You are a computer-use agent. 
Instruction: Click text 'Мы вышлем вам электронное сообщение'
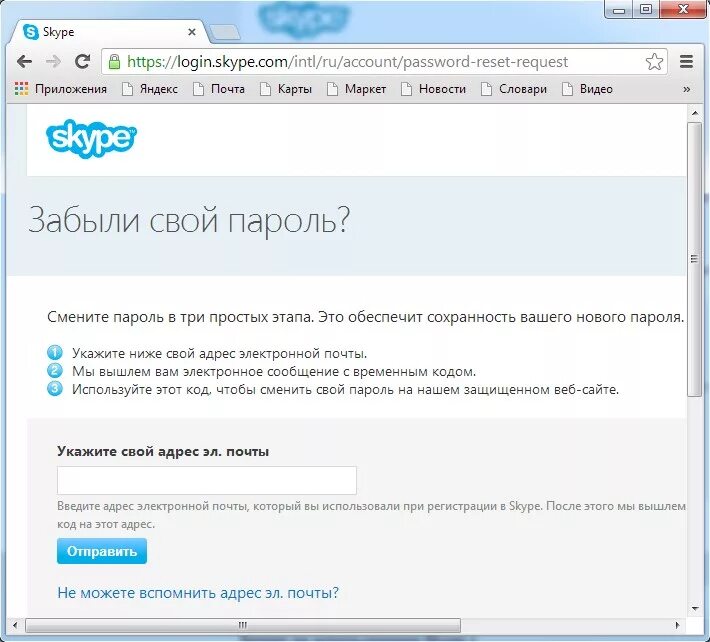pos(207,372)
